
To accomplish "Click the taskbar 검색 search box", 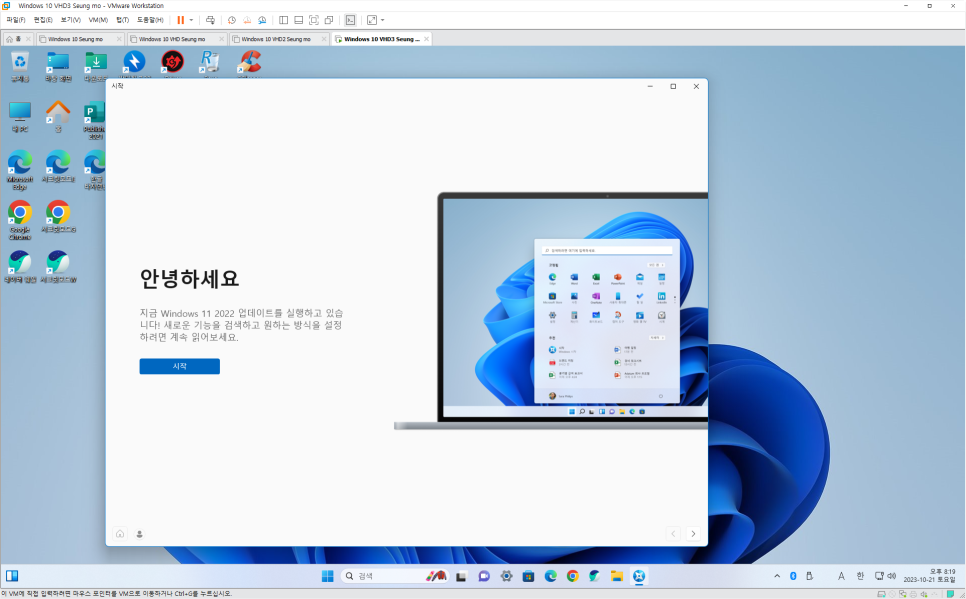I will [x=394, y=576].
